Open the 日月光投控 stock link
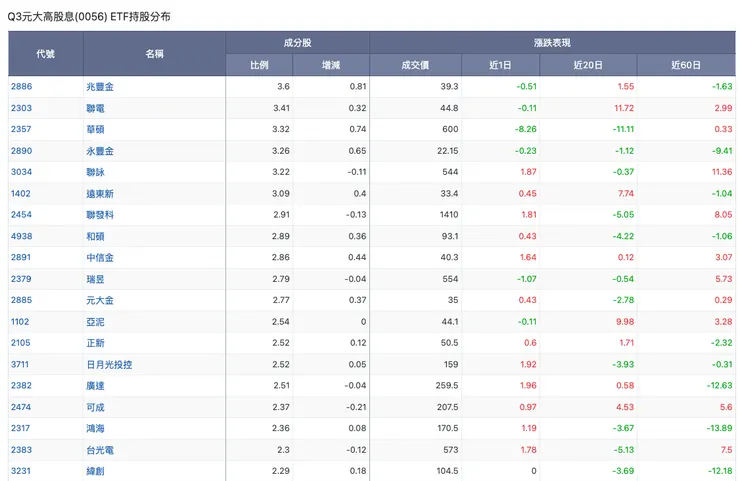The image size is (740, 481). click(x=109, y=365)
